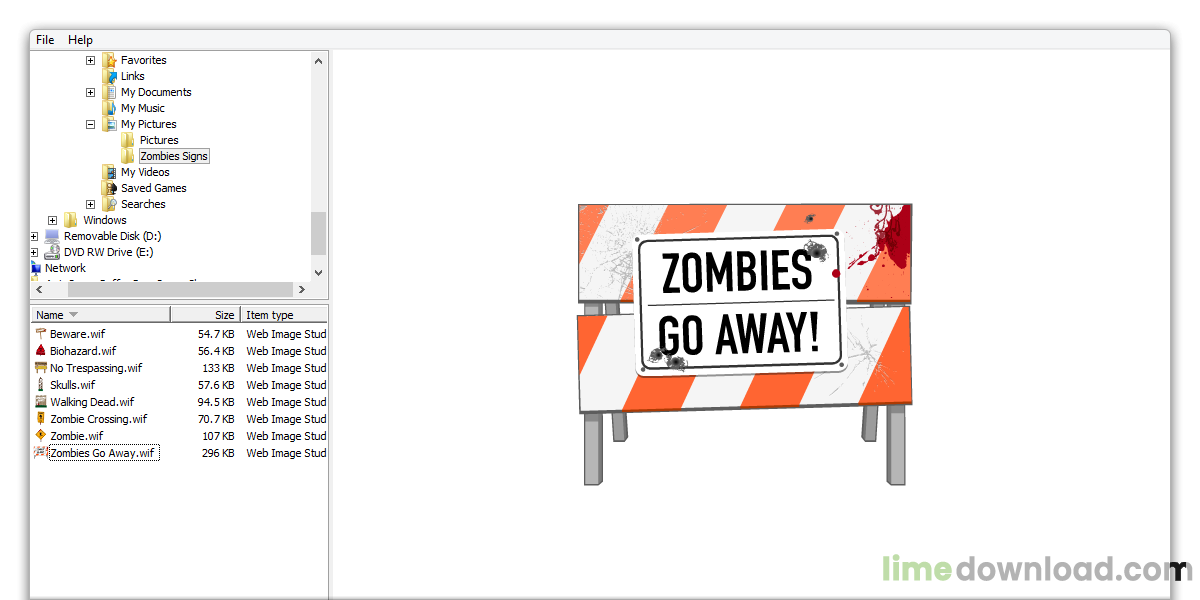Open the File menu

(x=45, y=40)
